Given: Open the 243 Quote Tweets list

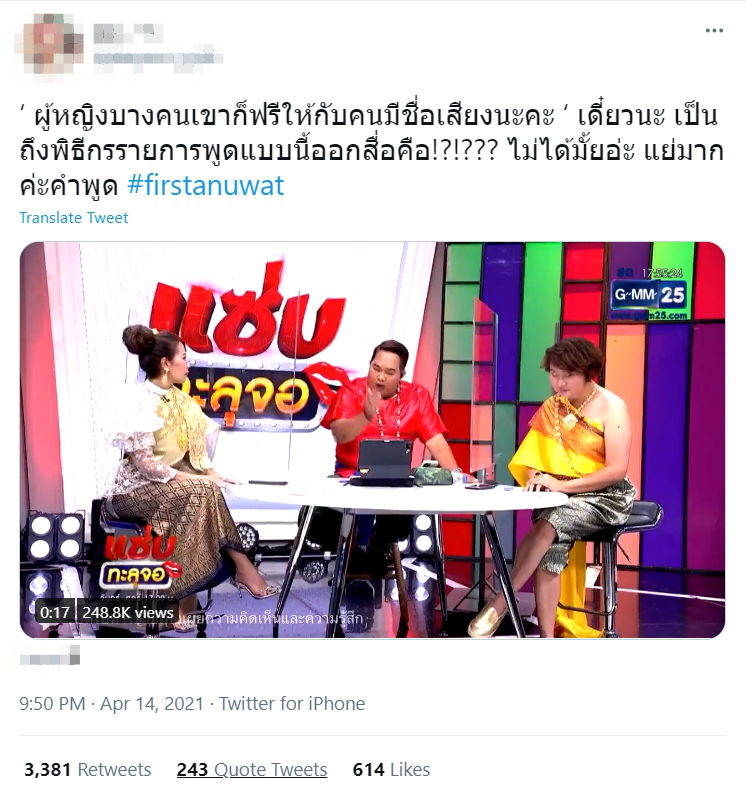Looking at the screenshot, I should coord(252,770).
